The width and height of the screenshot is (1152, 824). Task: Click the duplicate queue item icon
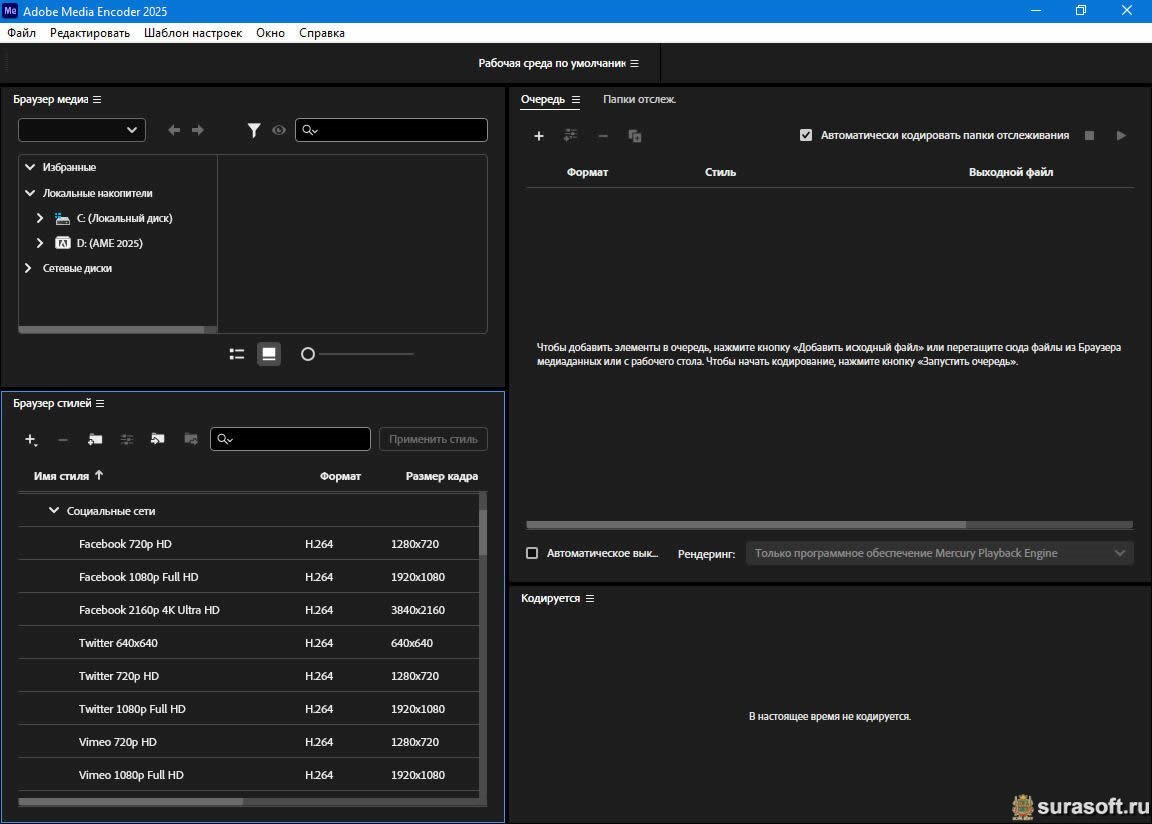[x=635, y=136]
